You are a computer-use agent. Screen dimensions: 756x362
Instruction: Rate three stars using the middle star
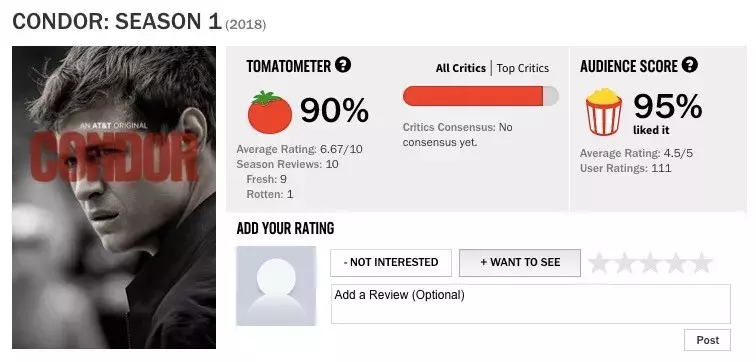650,263
